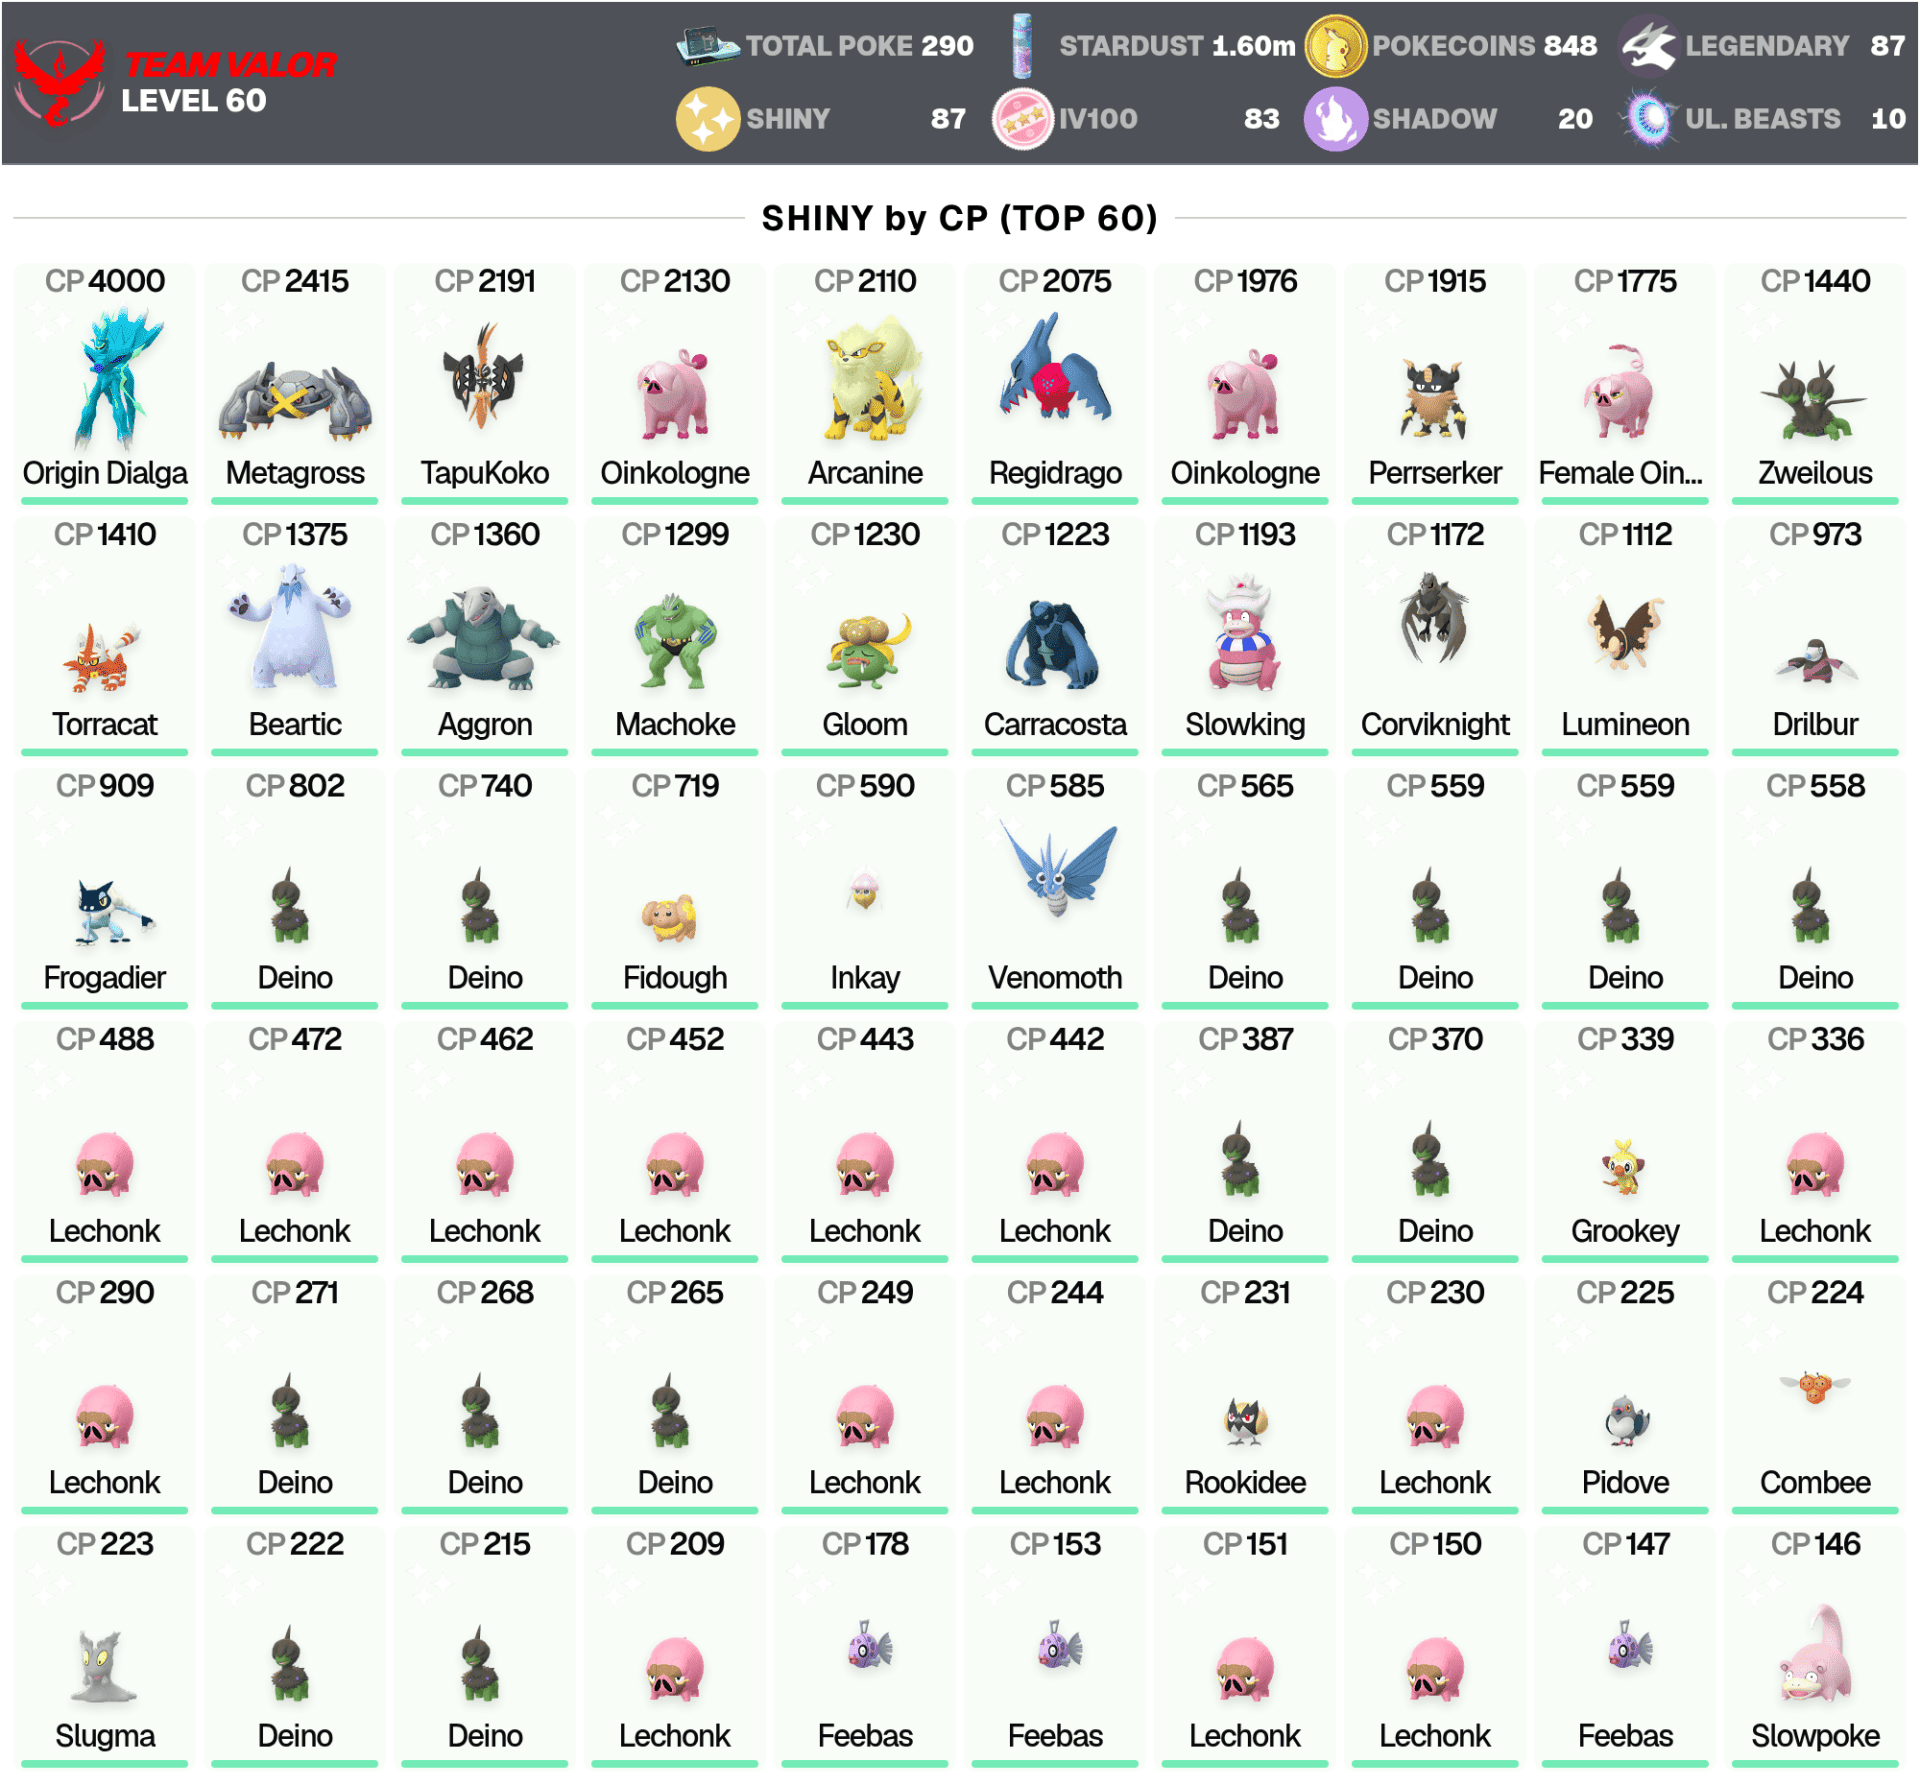Select the Pidove sprite
Screen dimensions: 1920x1785
point(1626,1421)
